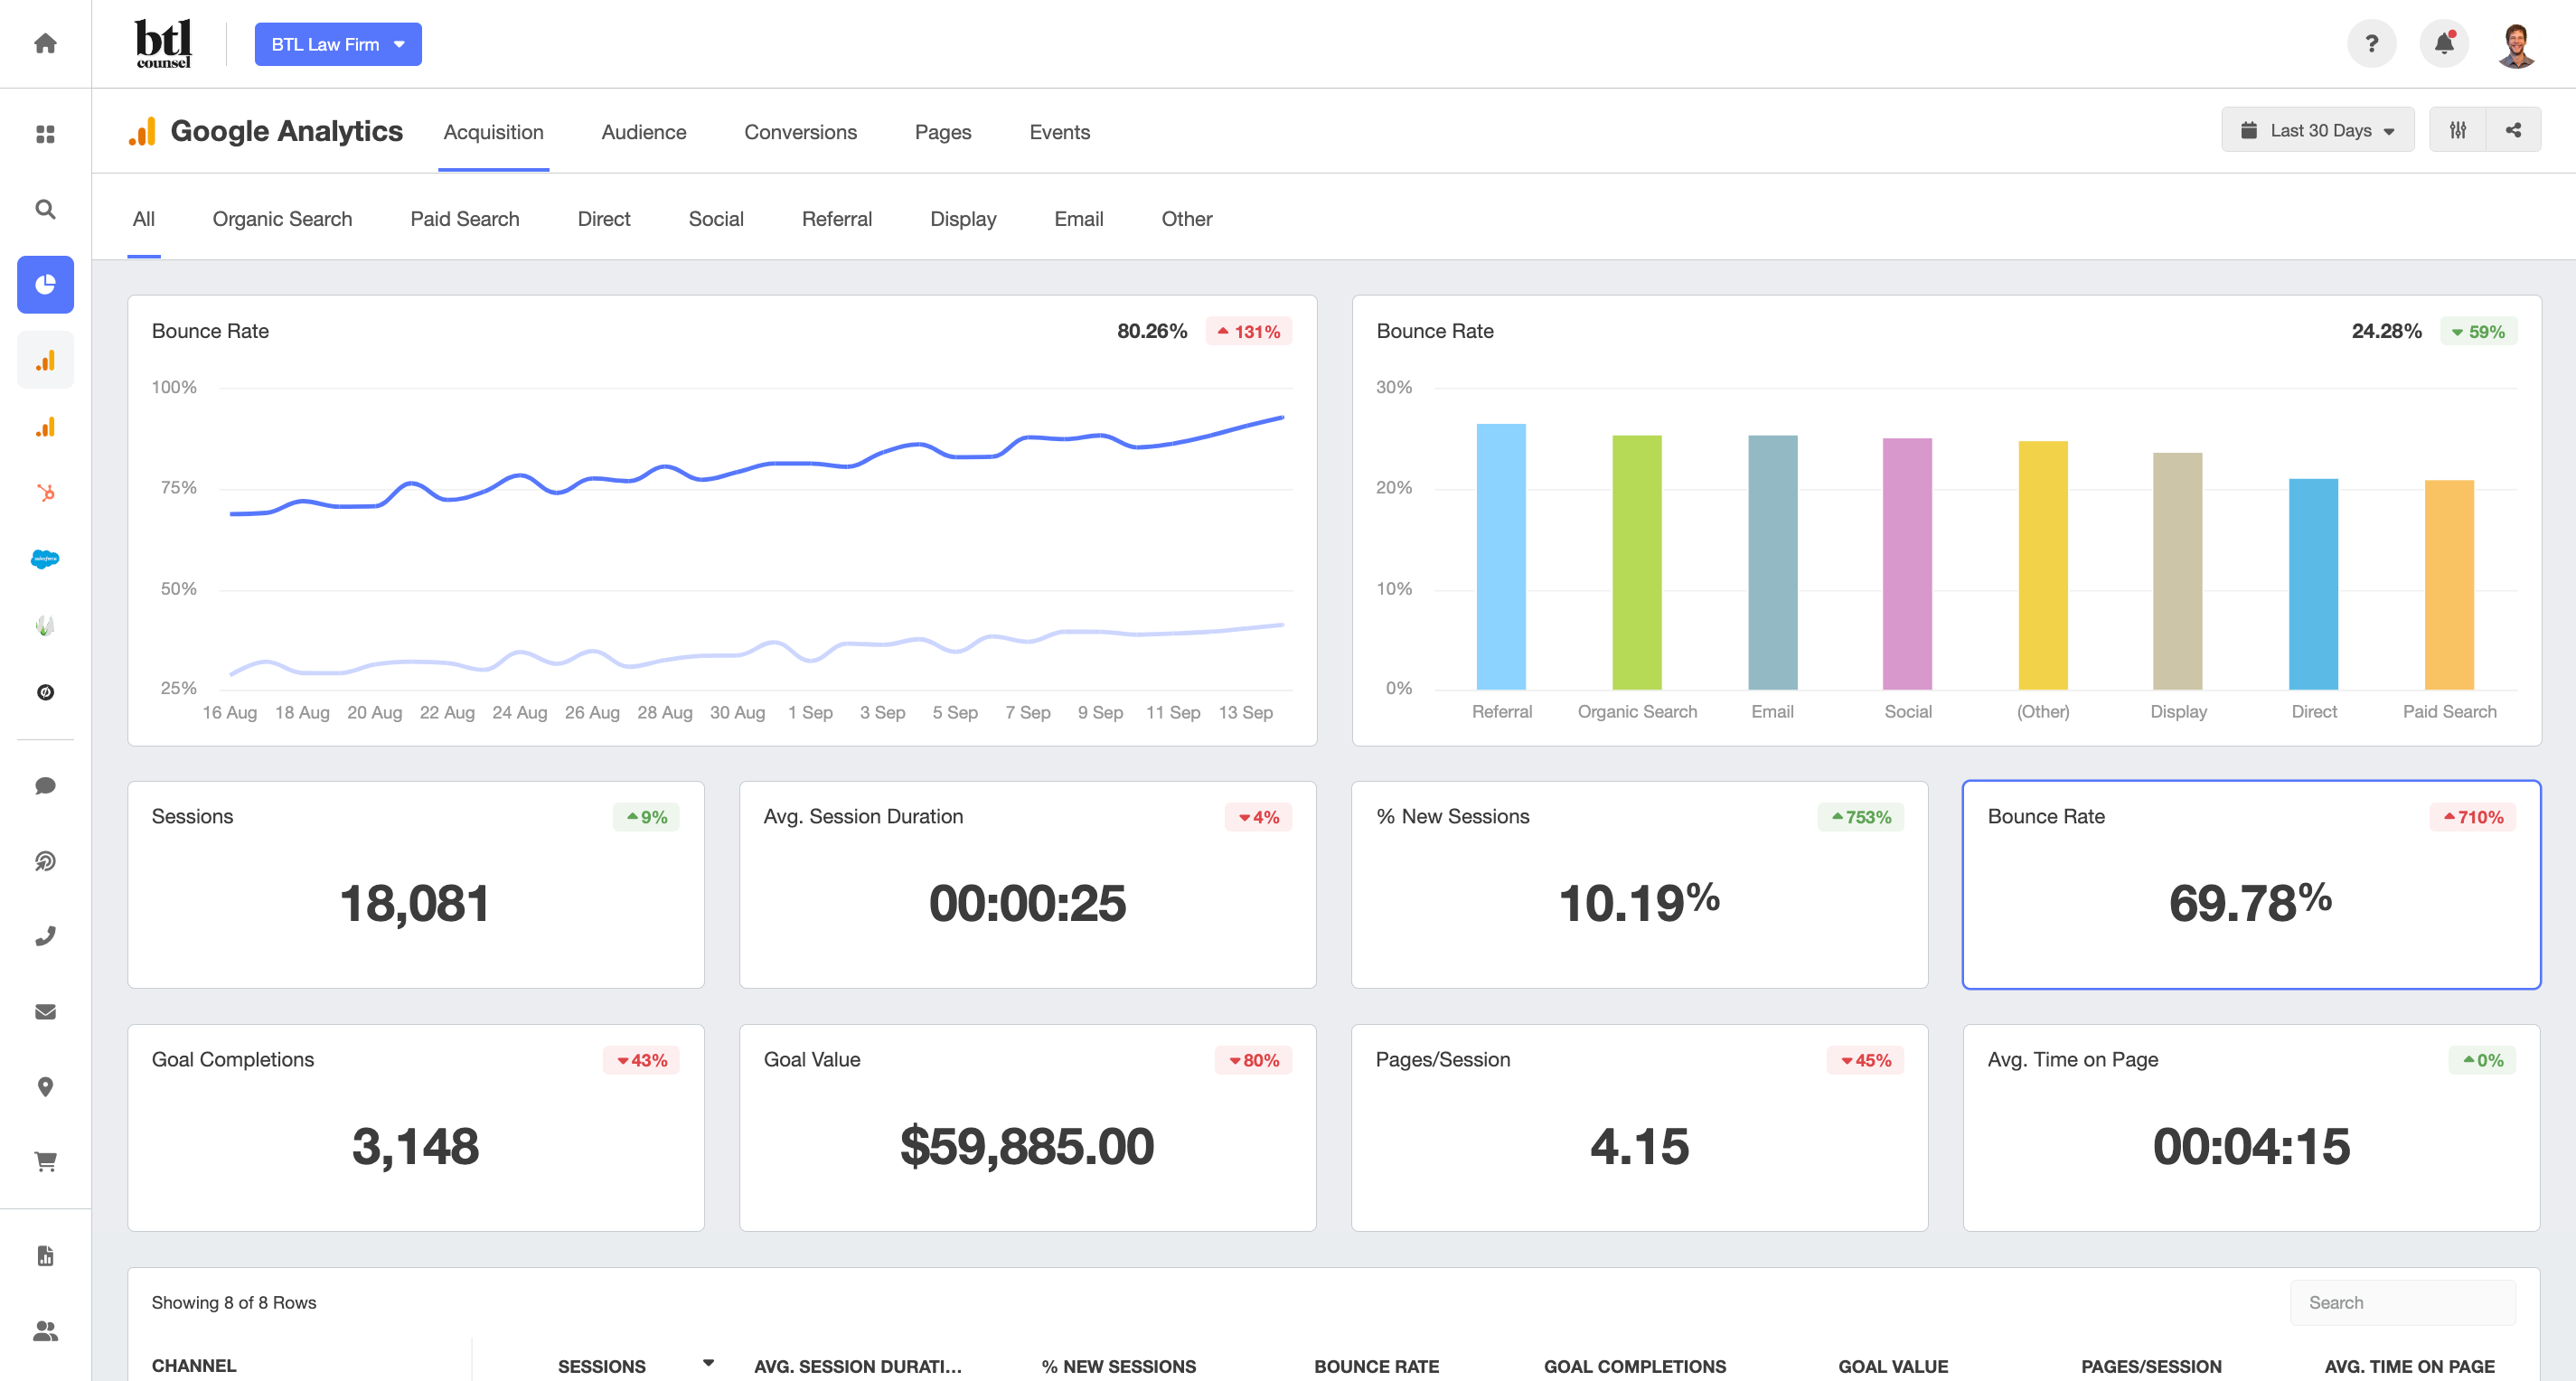Open the dashboard grid icon in sidebar
This screenshot has height=1381, width=2576.
pos(45,134)
